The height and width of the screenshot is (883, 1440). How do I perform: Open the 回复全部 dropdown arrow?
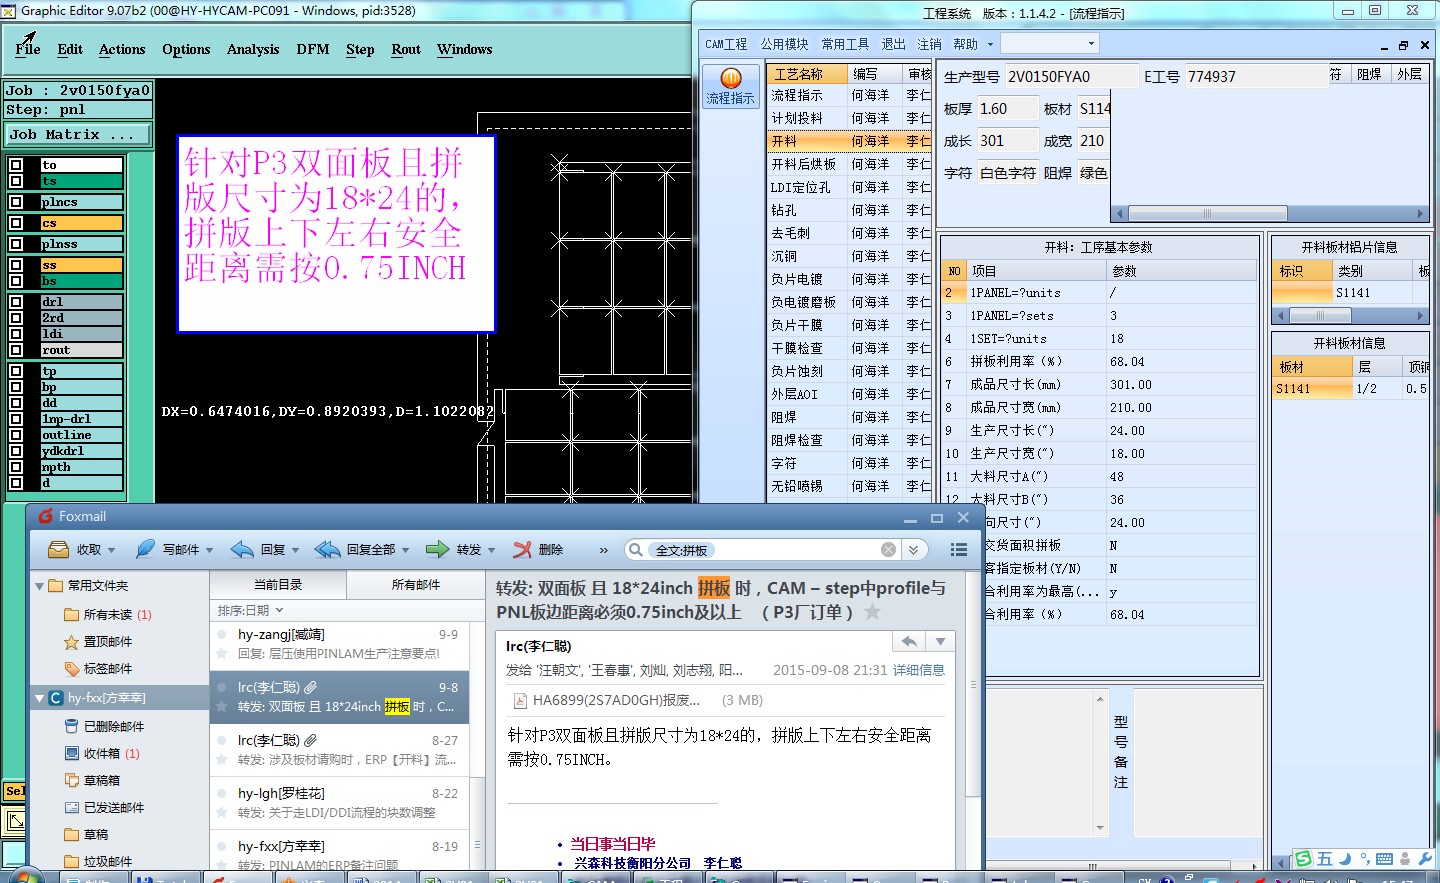(x=405, y=551)
